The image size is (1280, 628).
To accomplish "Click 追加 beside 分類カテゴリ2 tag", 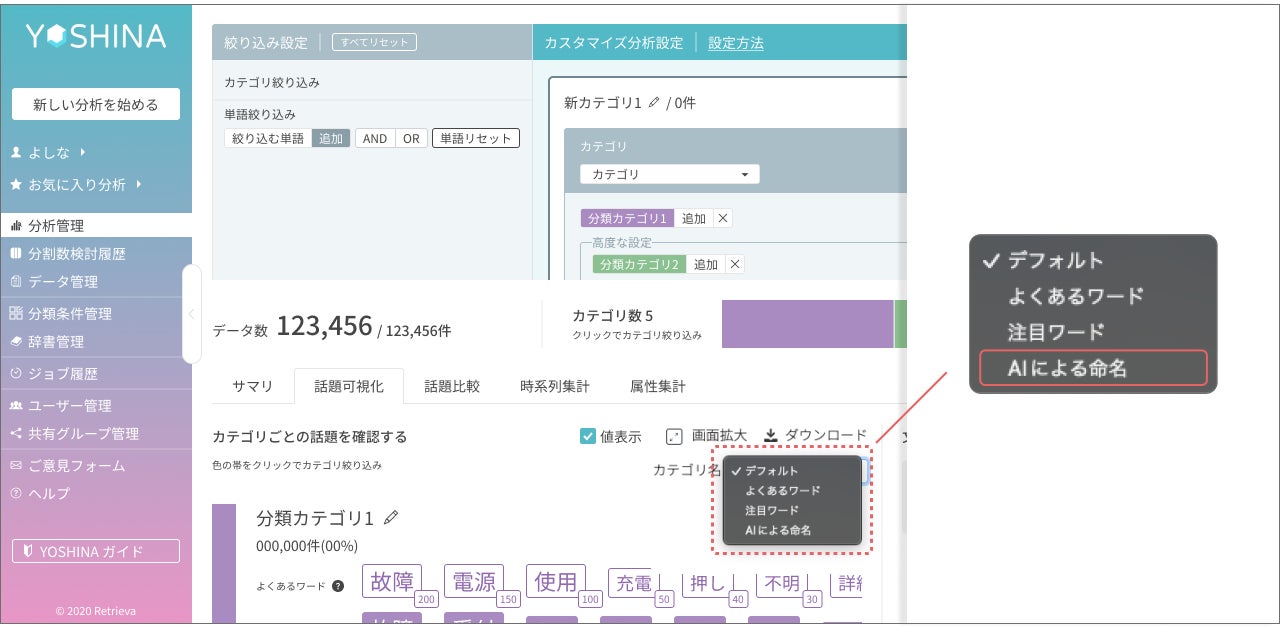I will [x=706, y=264].
